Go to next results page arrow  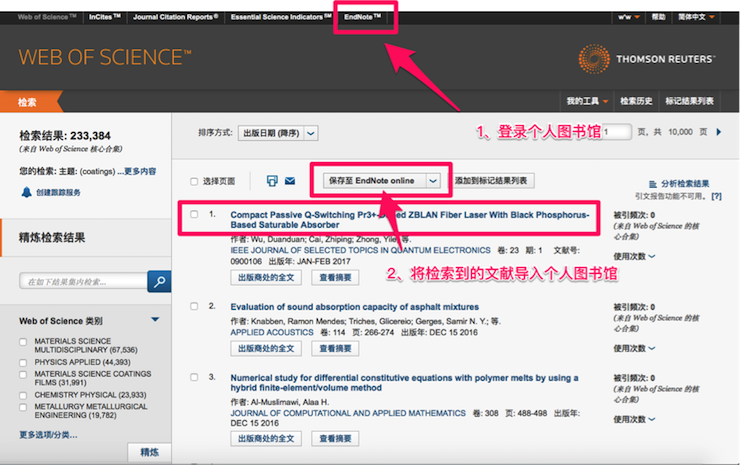(x=718, y=132)
